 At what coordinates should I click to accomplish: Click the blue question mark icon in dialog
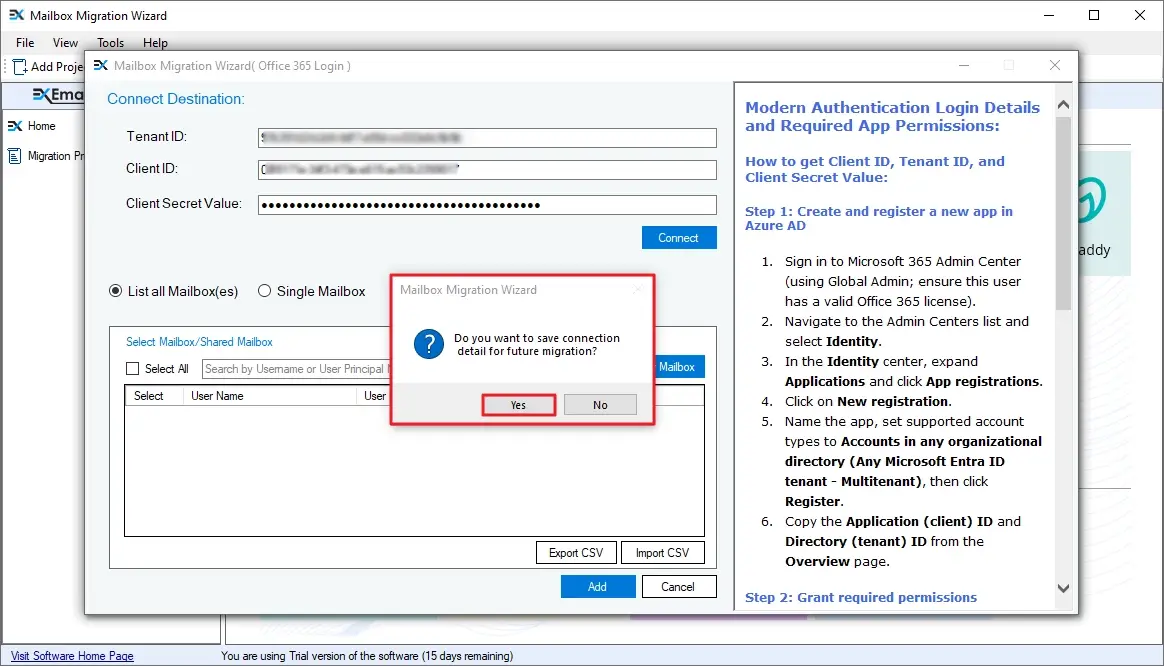pyautogui.click(x=428, y=344)
